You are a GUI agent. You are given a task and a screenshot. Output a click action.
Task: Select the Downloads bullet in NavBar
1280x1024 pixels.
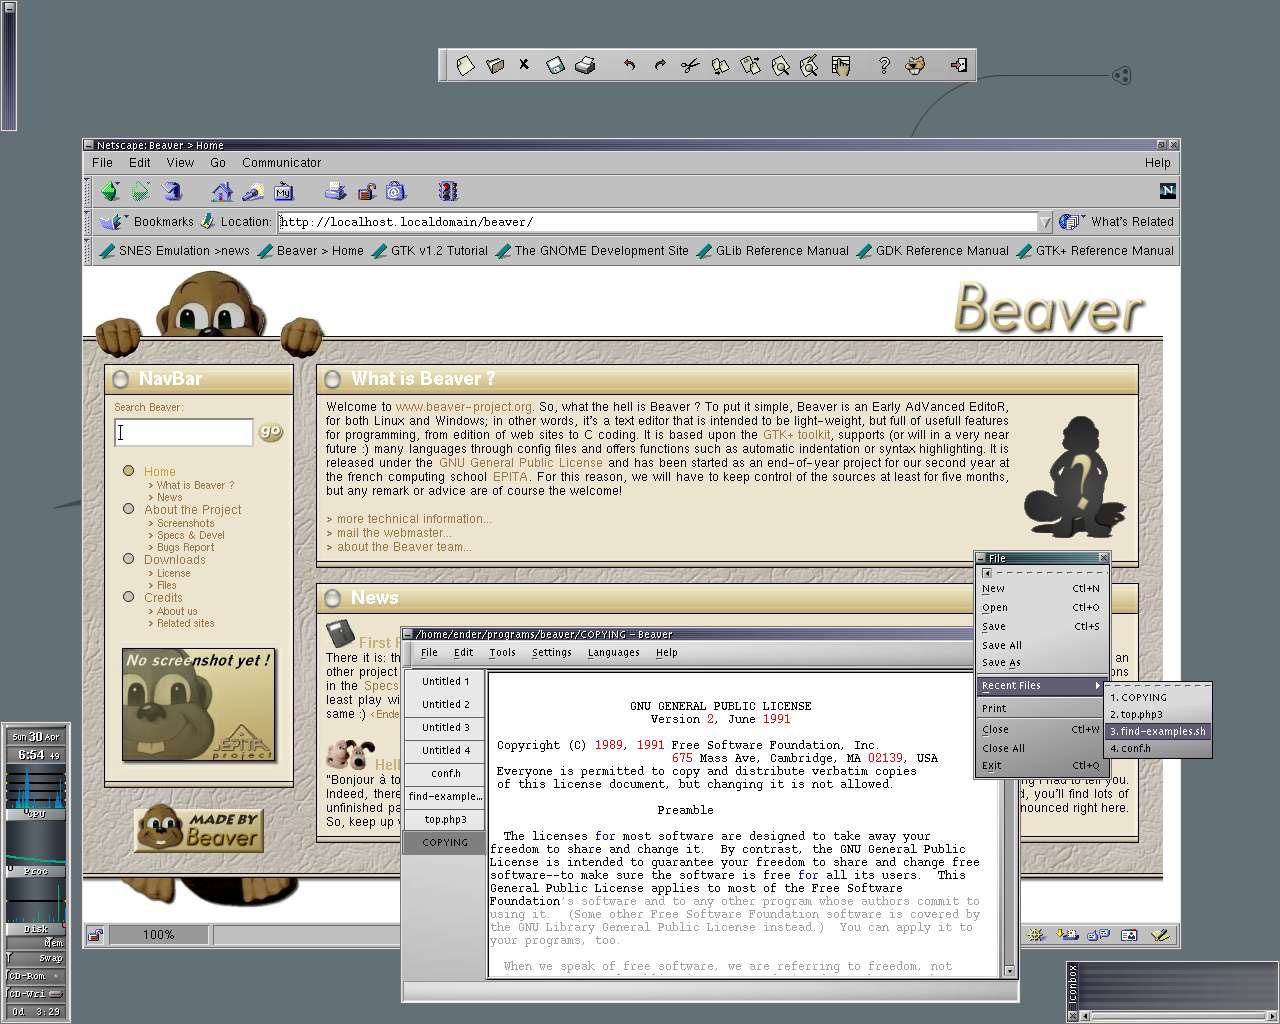point(128,559)
